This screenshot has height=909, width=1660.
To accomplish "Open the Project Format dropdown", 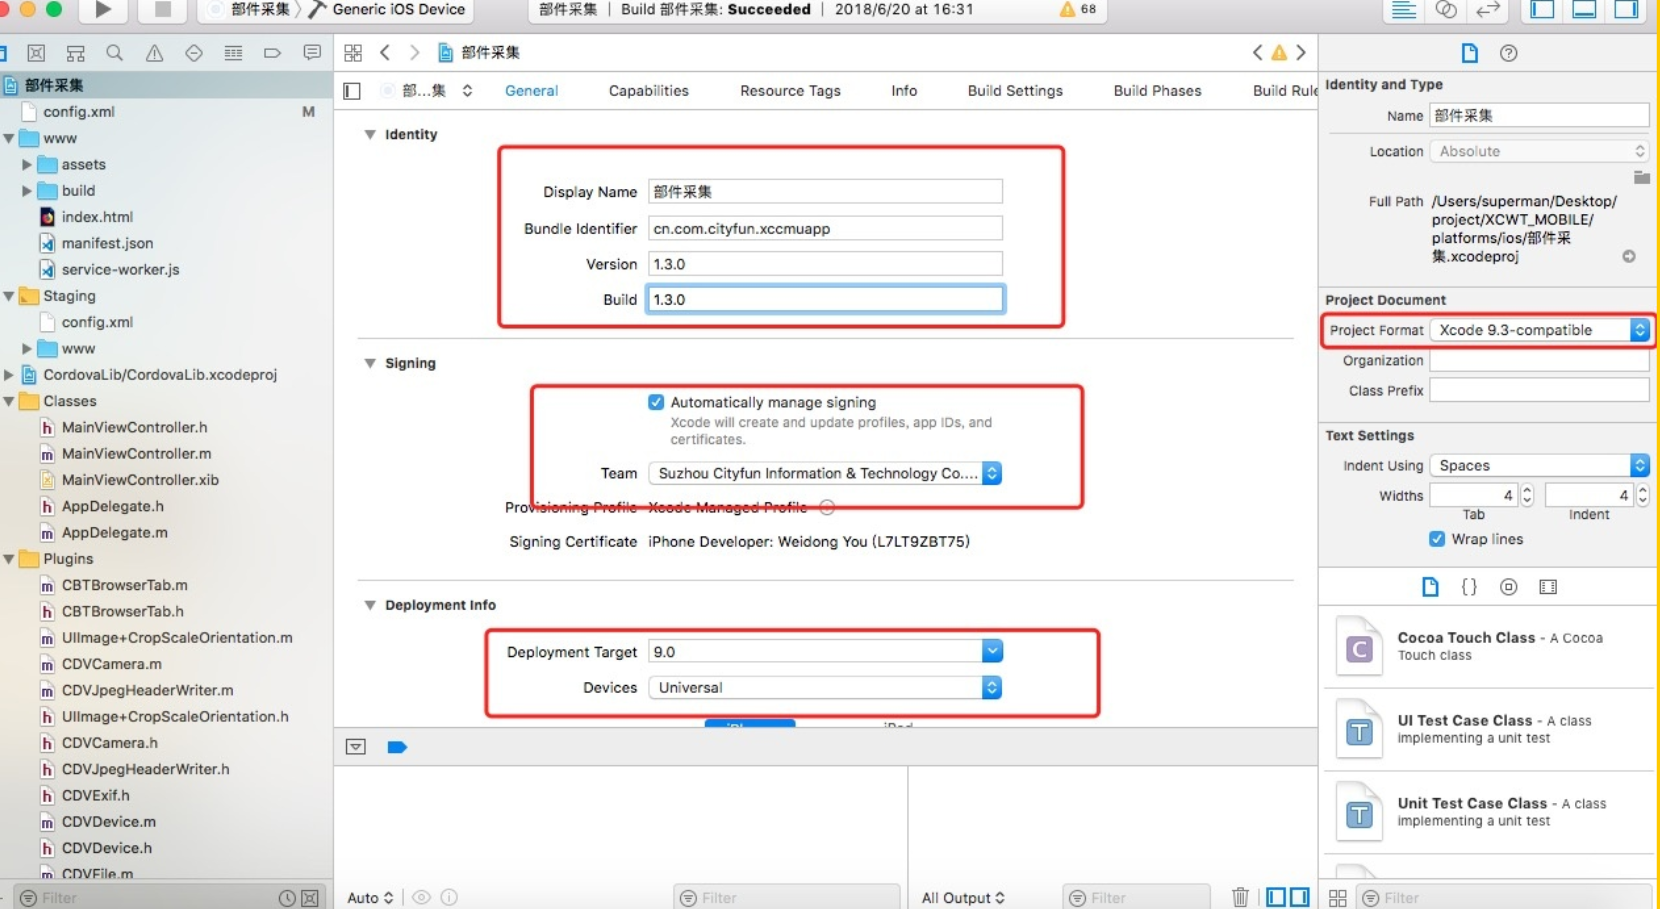I will pyautogui.click(x=1539, y=330).
